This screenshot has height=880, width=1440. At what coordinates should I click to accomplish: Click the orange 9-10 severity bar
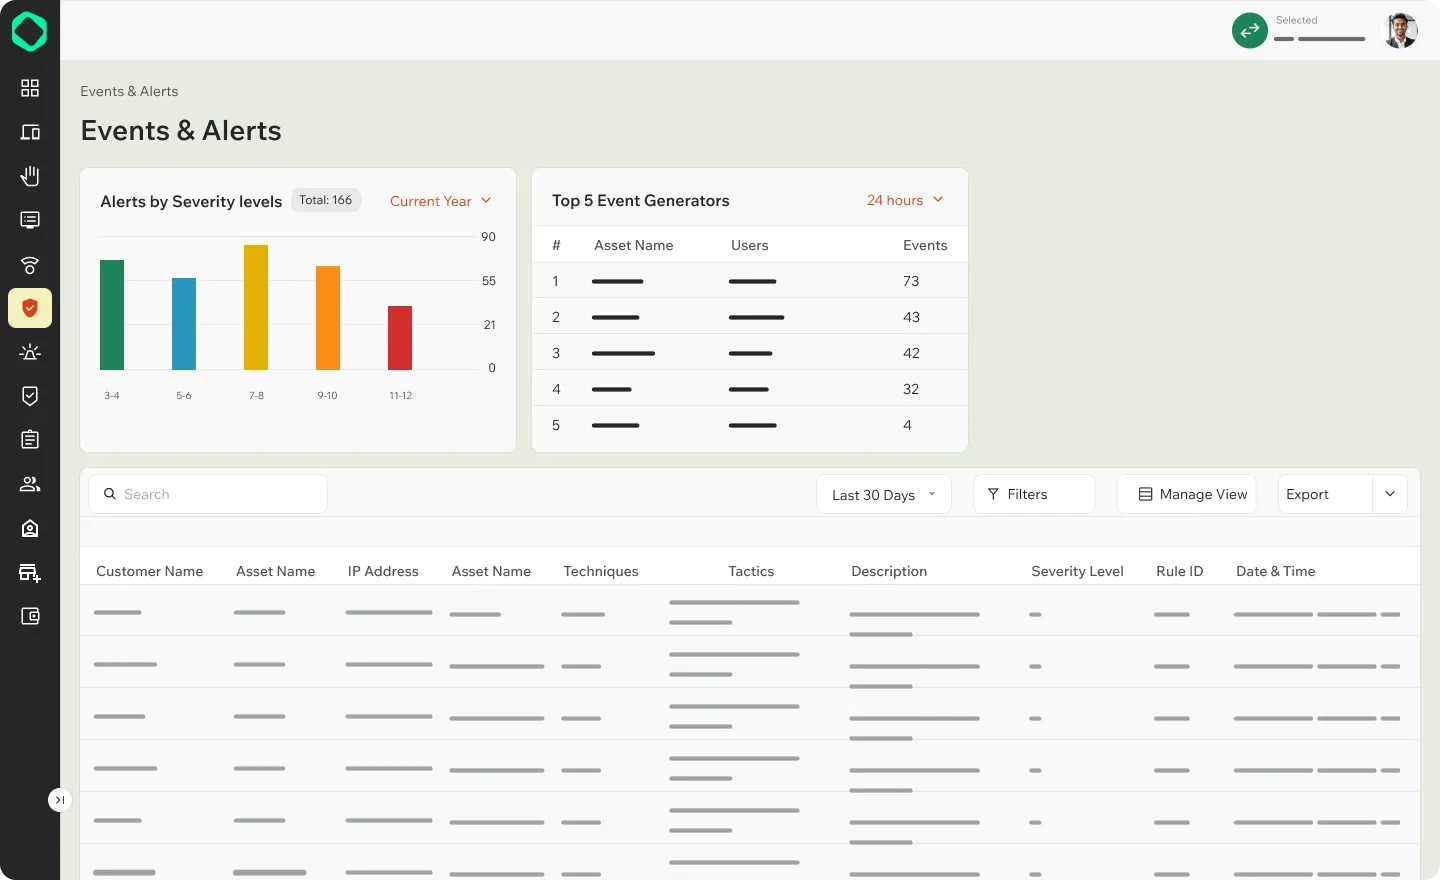pyautogui.click(x=328, y=318)
